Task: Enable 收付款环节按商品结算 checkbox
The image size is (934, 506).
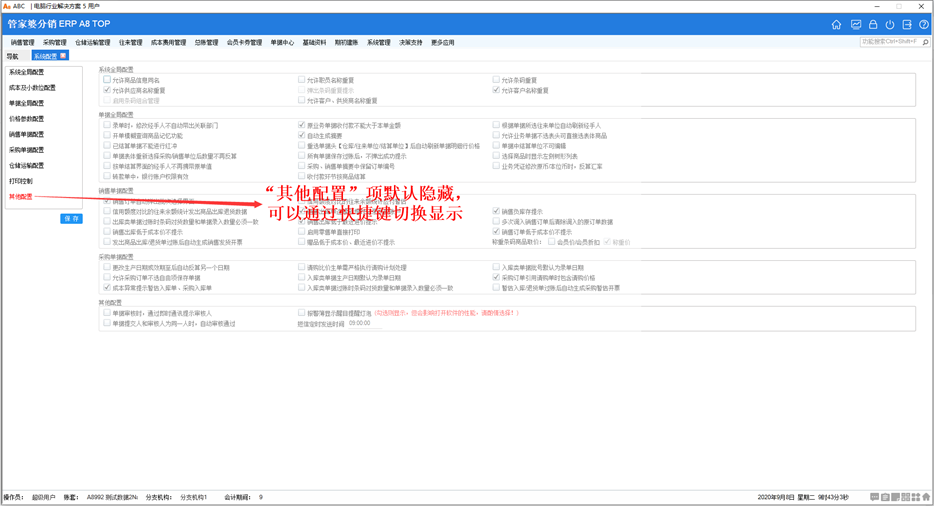Action: (302, 176)
